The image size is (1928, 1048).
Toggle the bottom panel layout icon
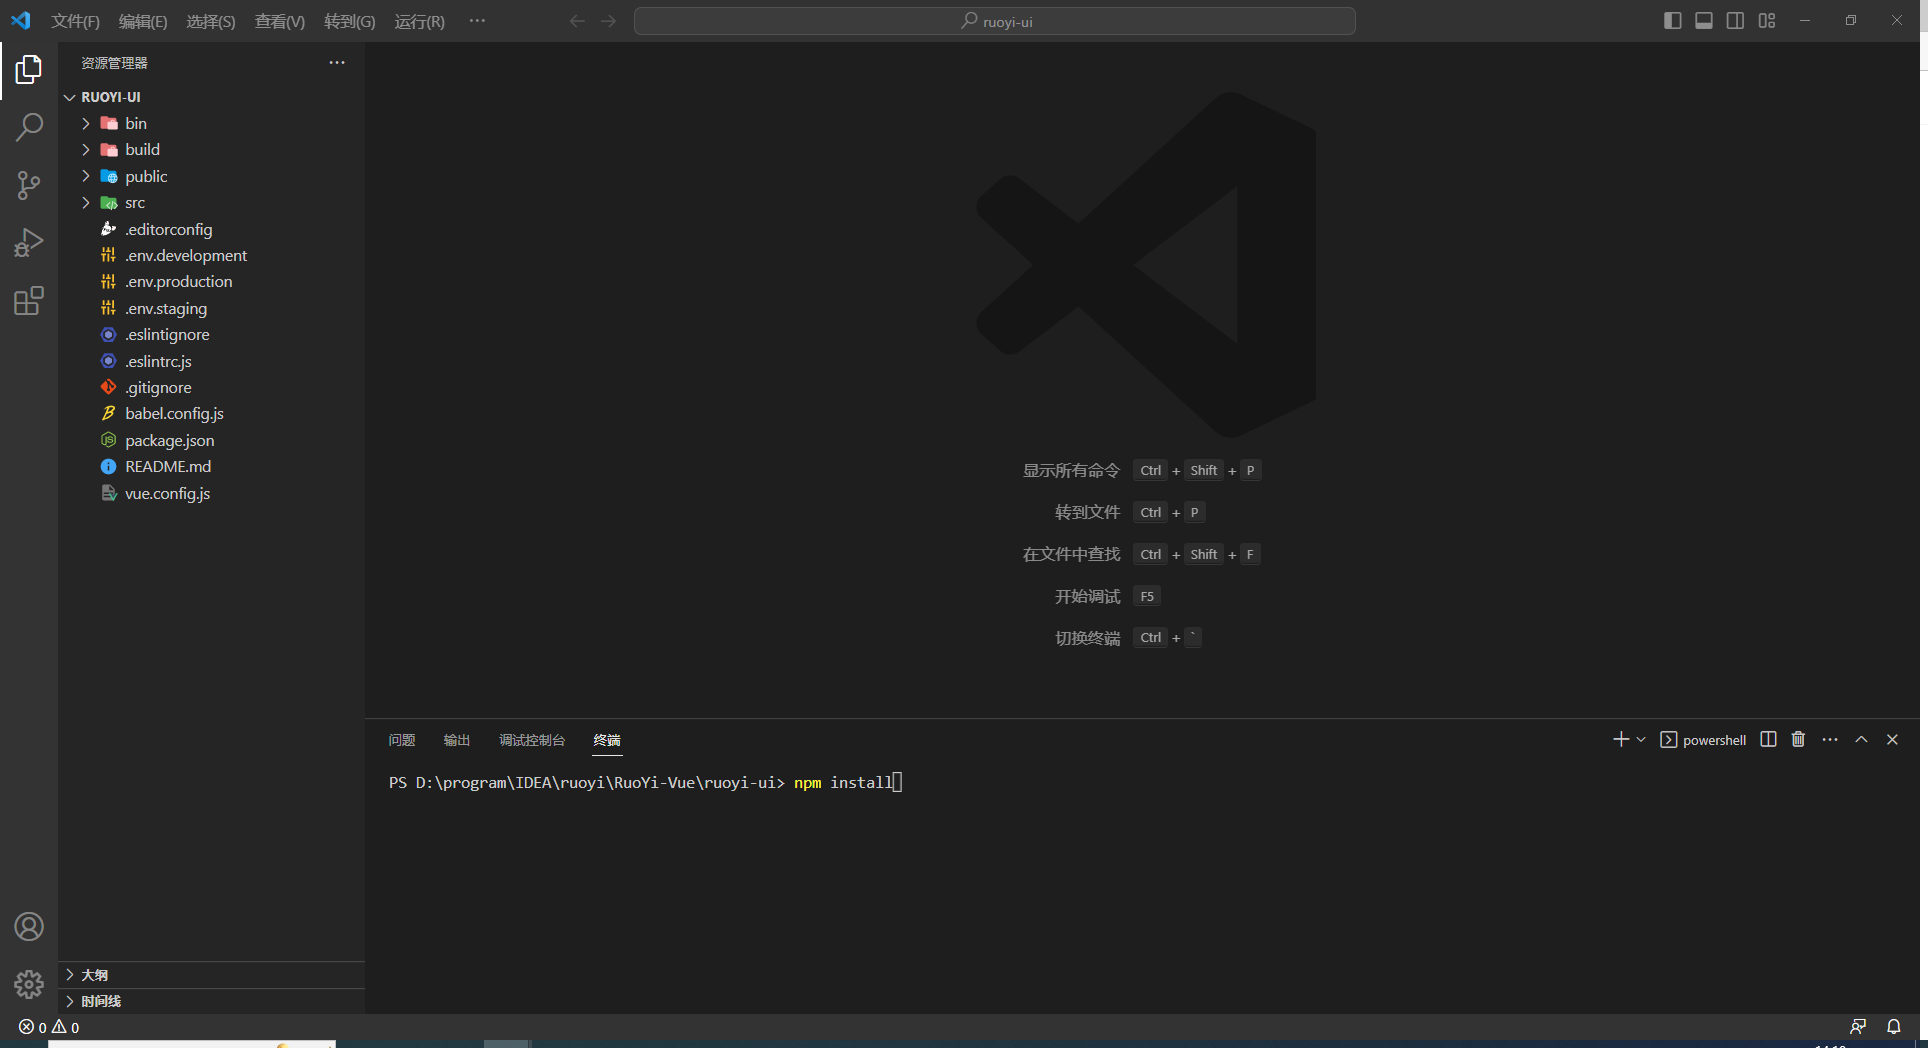(x=1704, y=21)
